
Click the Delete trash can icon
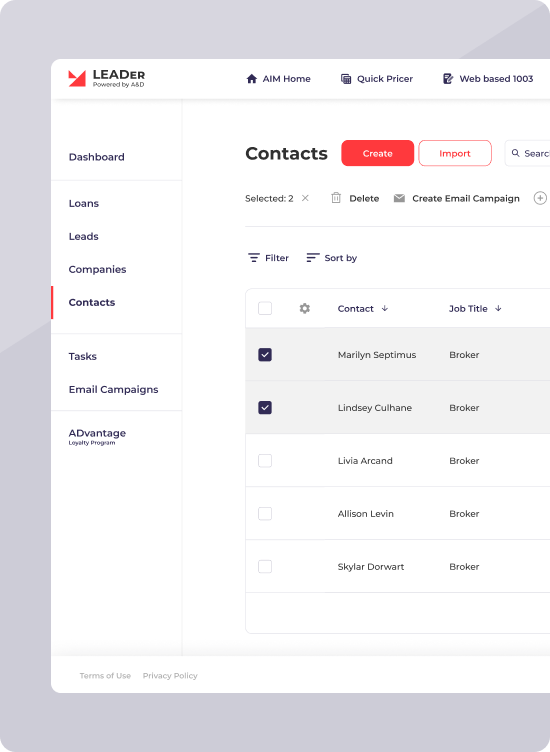[336, 198]
